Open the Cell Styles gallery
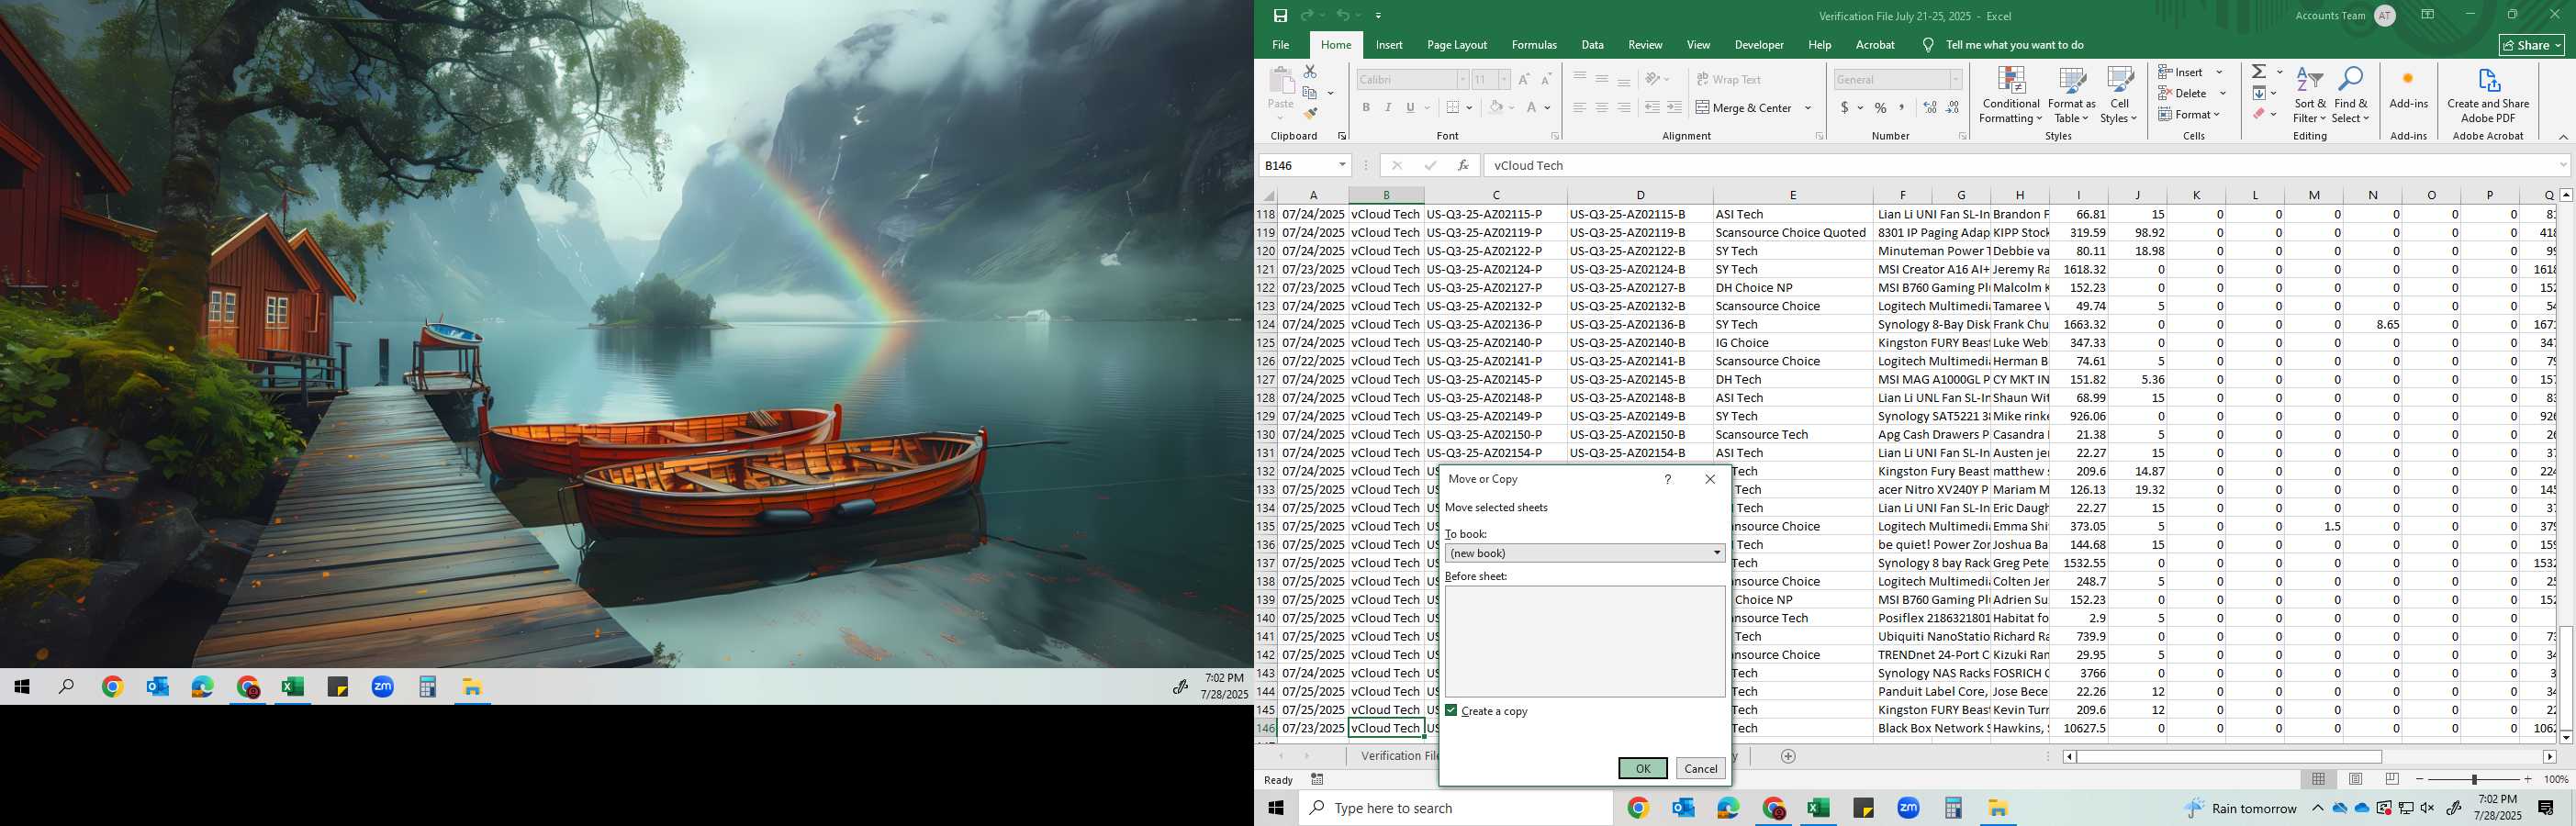This screenshot has width=2576, height=826. click(x=2119, y=95)
